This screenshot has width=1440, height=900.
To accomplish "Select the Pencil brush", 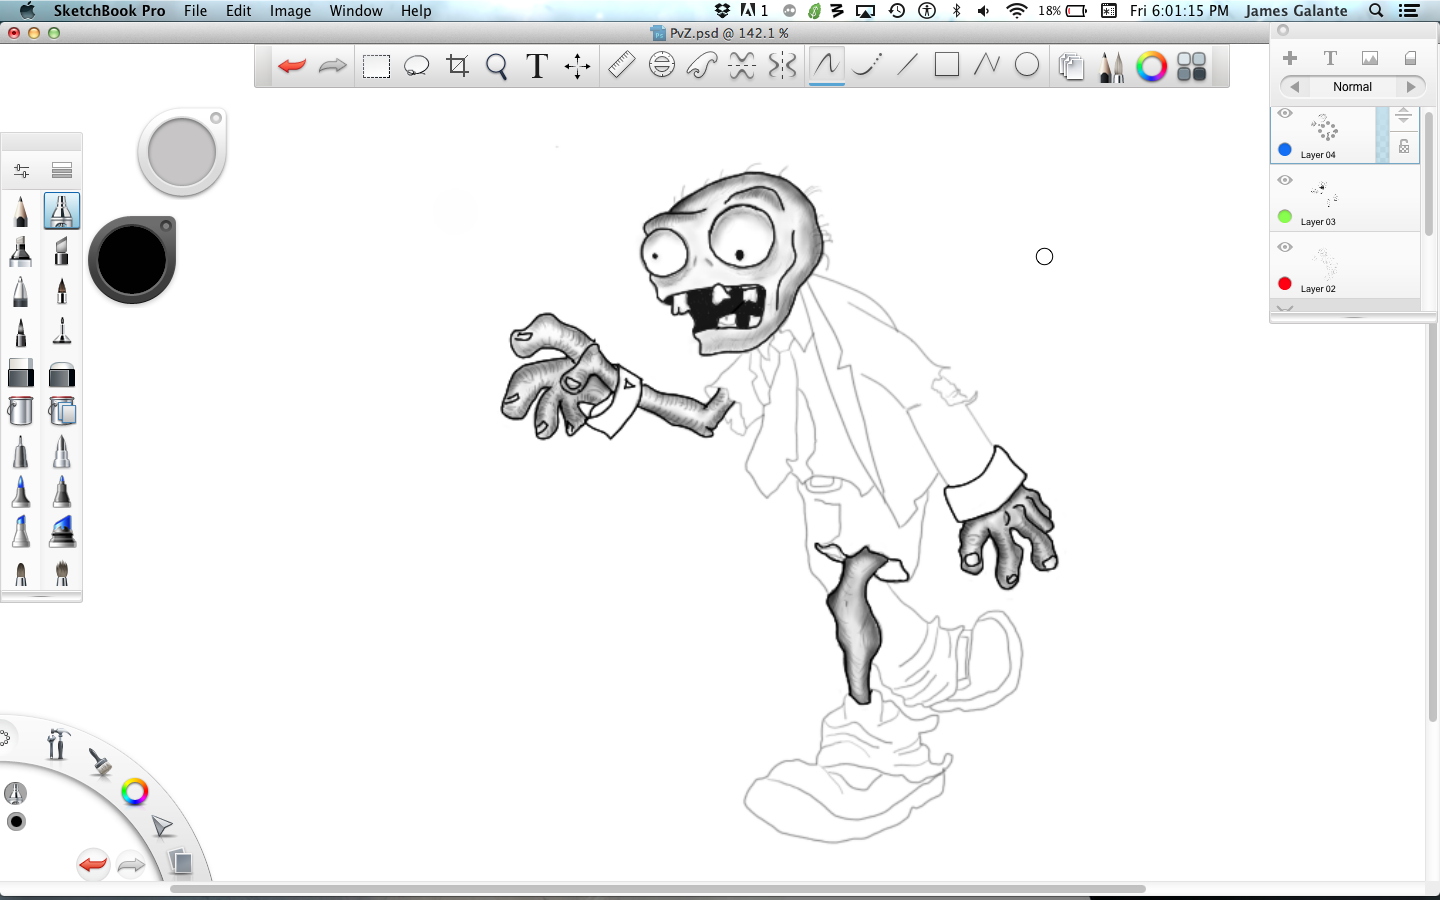I will [21, 211].
